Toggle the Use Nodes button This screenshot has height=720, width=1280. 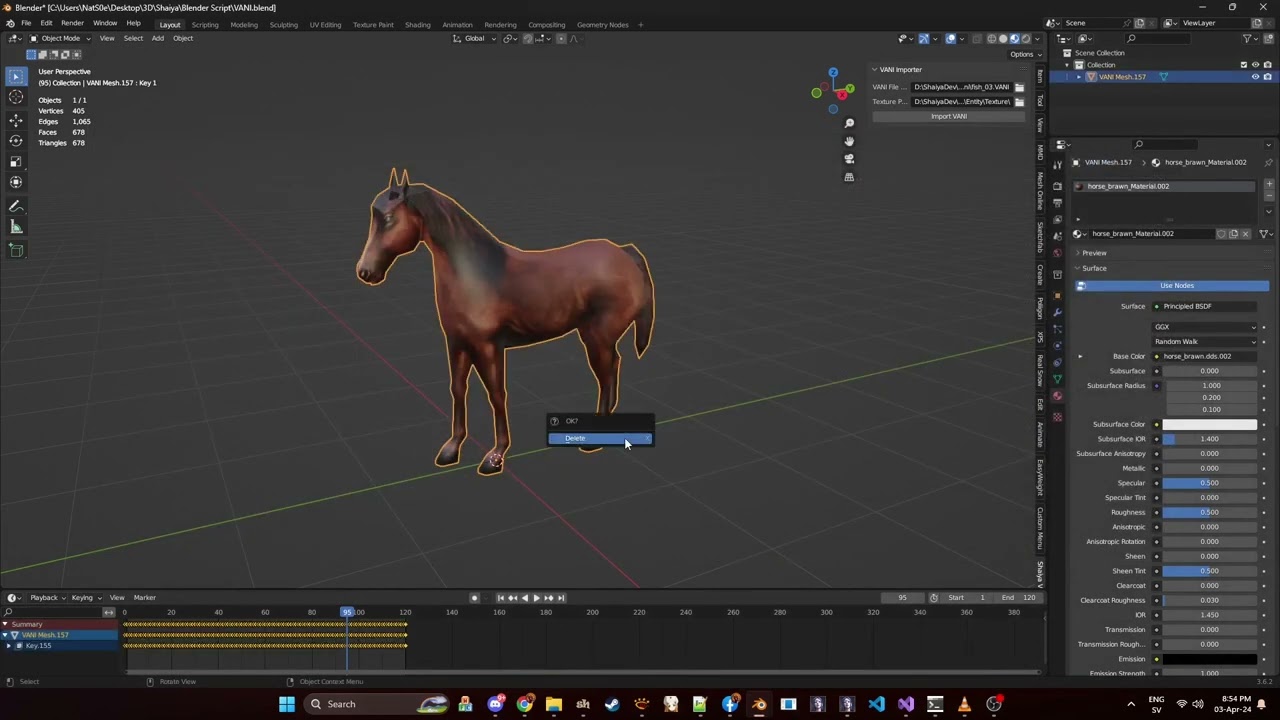pos(1170,286)
